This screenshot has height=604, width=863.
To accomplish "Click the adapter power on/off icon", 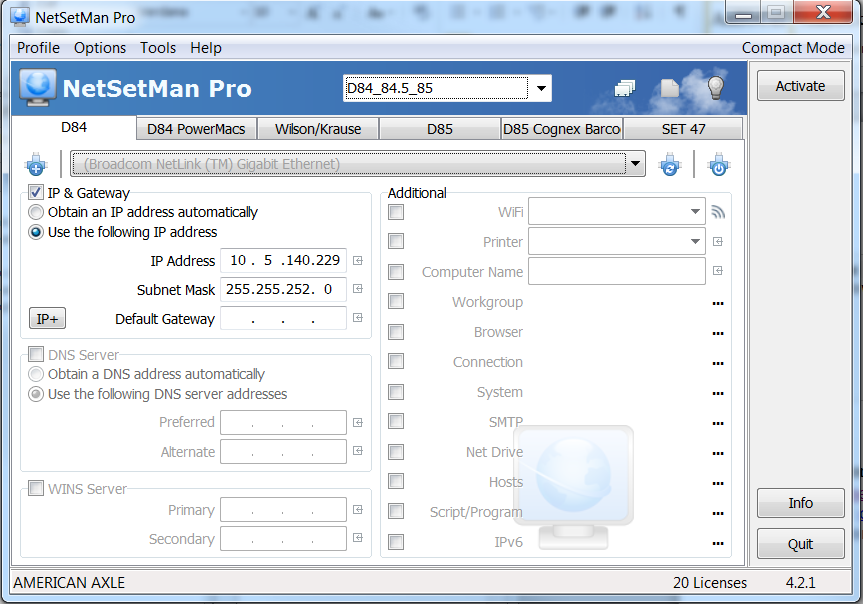I will [x=719, y=164].
